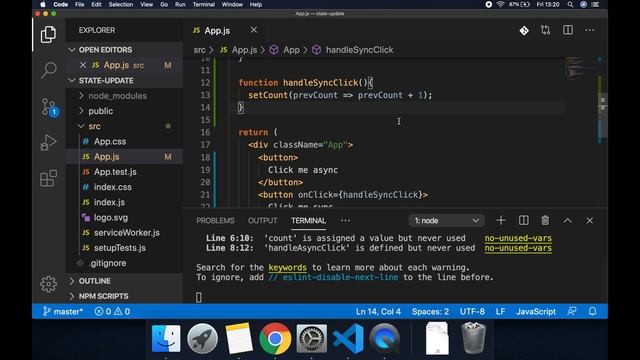
Task: Click the handleSyncClick breadcrumb
Action: coord(359,50)
